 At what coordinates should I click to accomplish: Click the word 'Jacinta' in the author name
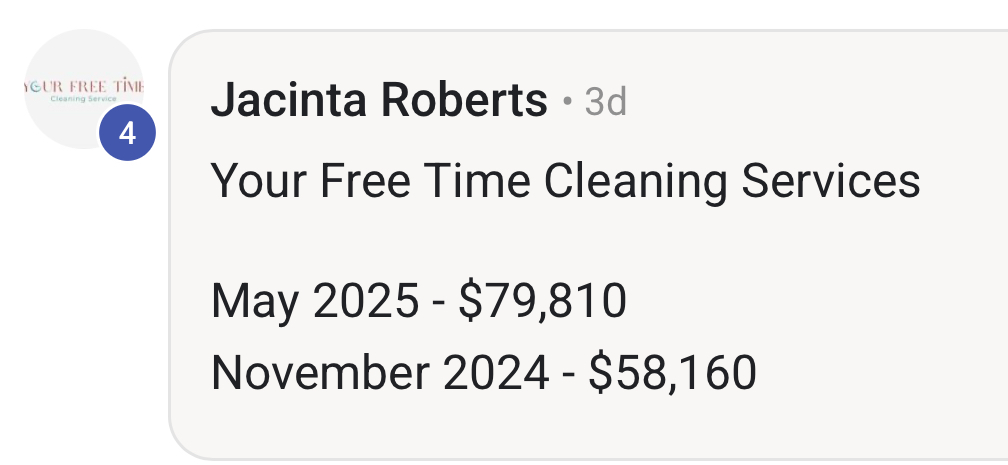[x=289, y=101]
